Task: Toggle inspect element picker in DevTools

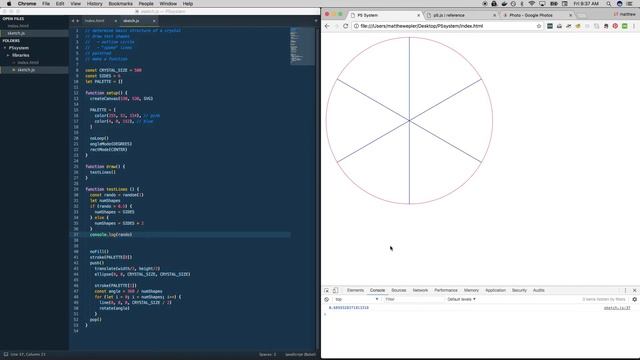Action: [x=327, y=290]
